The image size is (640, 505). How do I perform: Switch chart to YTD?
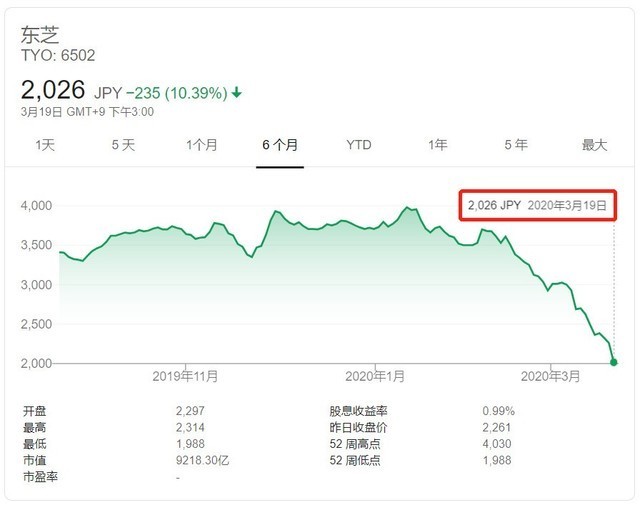click(x=359, y=145)
